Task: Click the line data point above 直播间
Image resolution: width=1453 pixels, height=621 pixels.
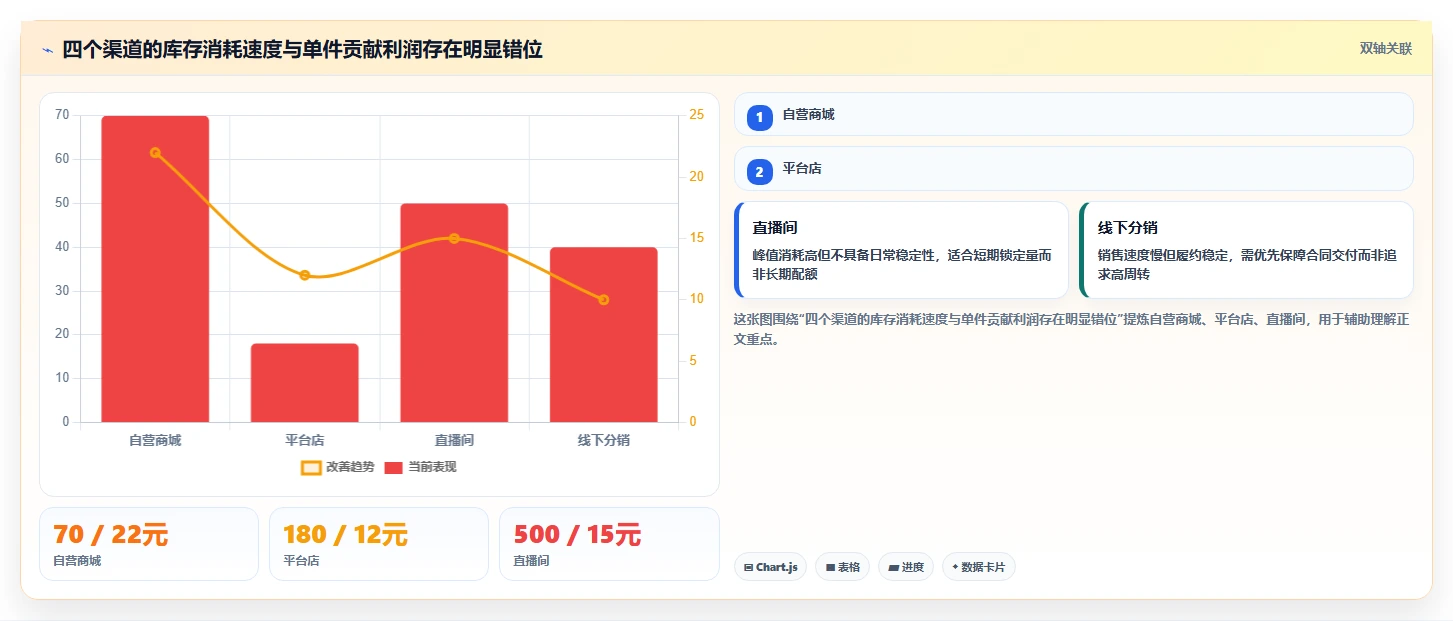Action: [x=454, y=238]
